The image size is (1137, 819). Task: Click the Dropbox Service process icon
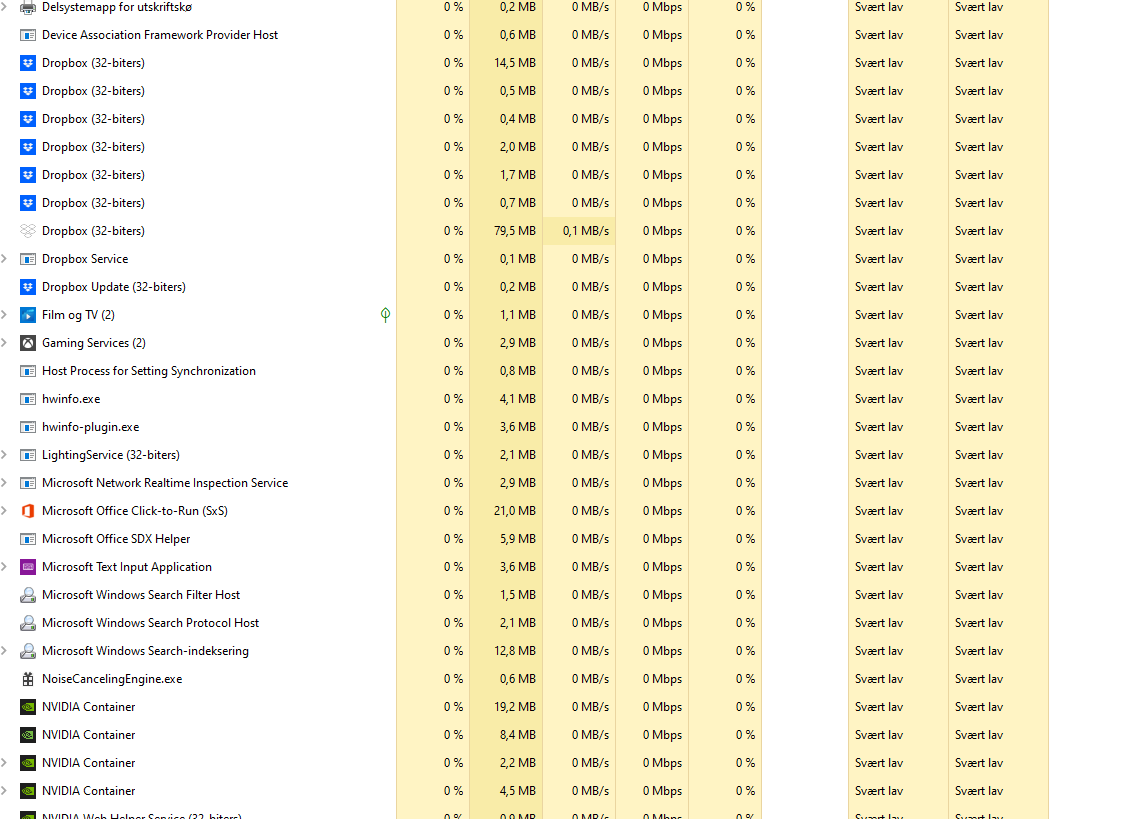coord(28,259)
